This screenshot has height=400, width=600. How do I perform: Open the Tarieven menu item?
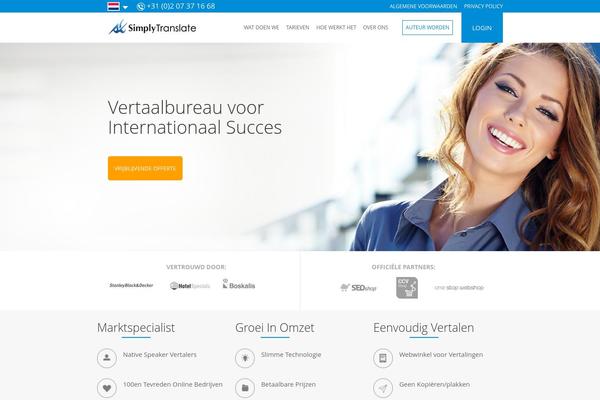pos(298,28)
